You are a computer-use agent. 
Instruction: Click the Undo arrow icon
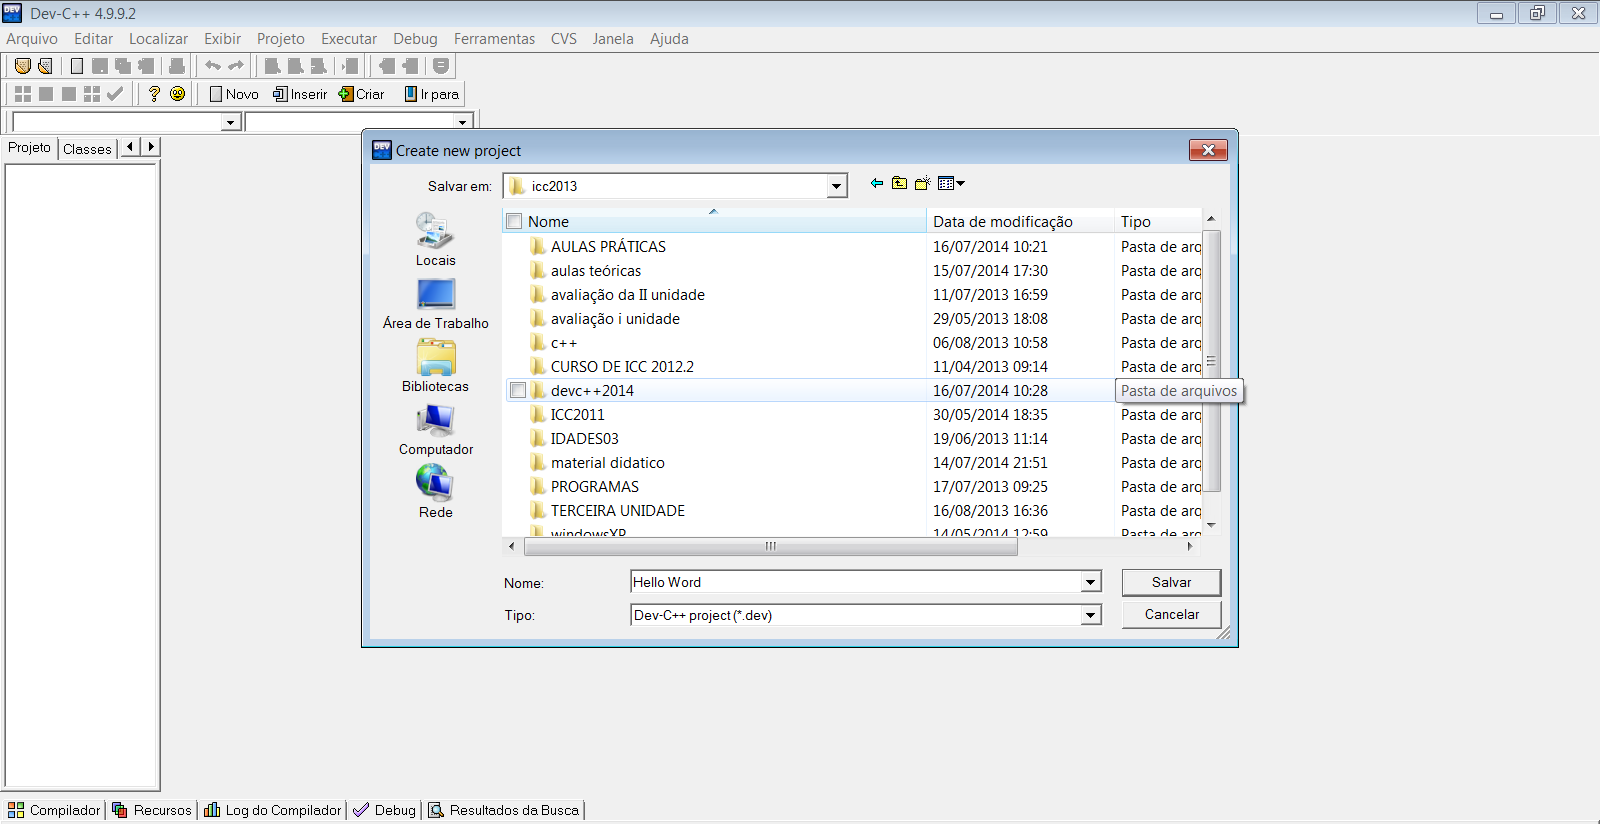point(213,66)
